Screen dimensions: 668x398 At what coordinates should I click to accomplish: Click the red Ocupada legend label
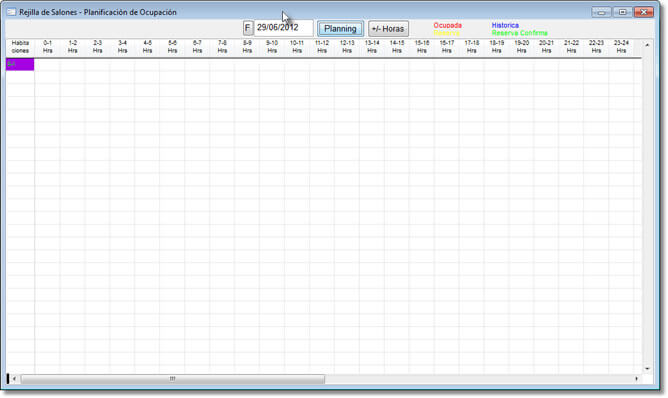(x=447, y=25)
